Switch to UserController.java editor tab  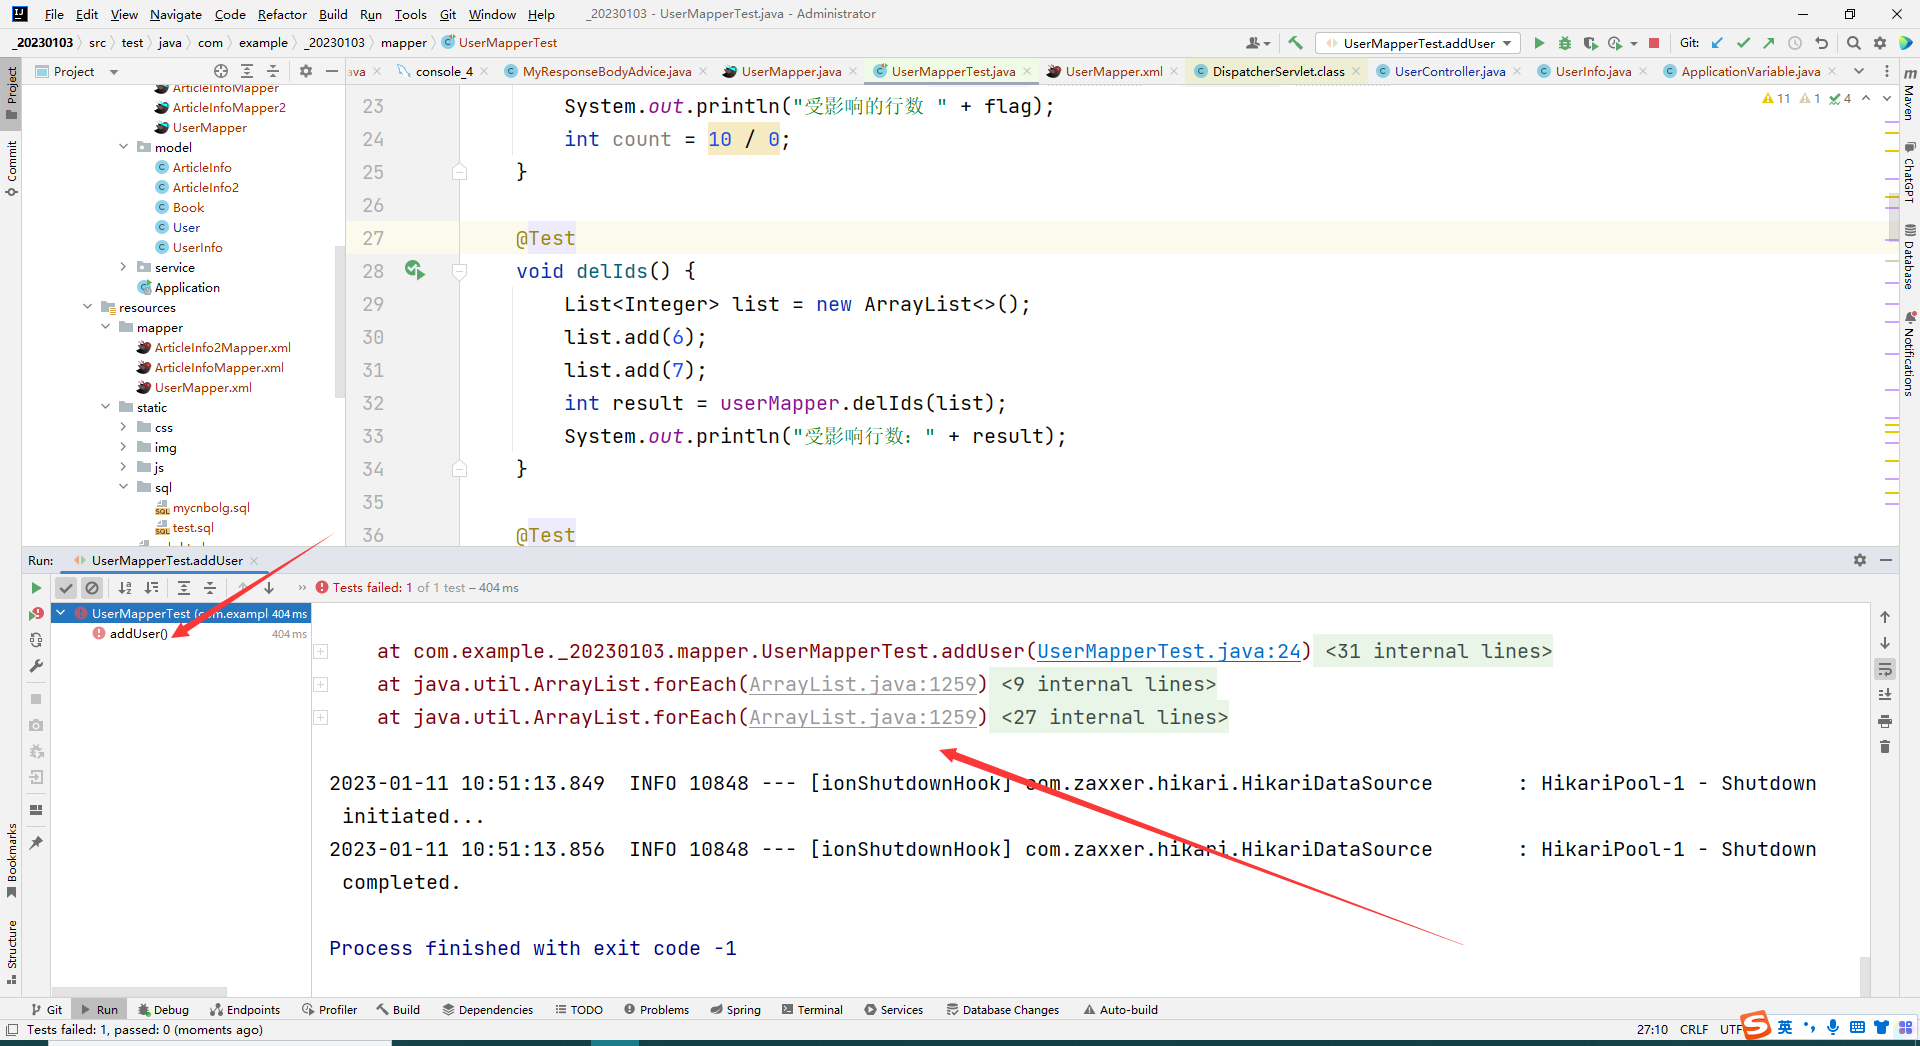click(1449, 71)
